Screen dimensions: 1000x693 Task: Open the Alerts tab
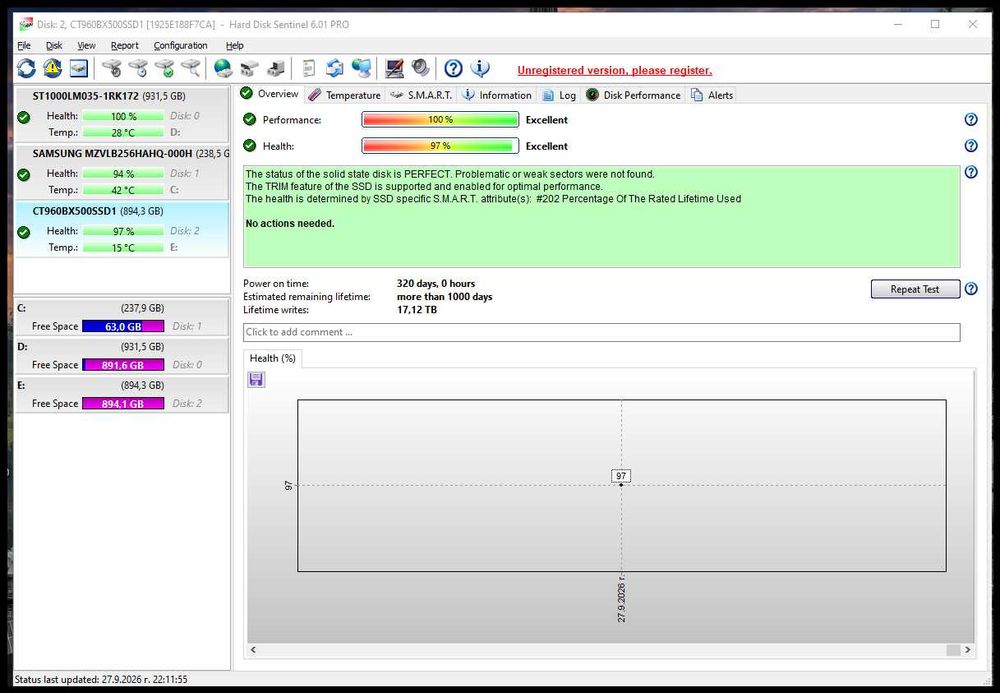712,95
